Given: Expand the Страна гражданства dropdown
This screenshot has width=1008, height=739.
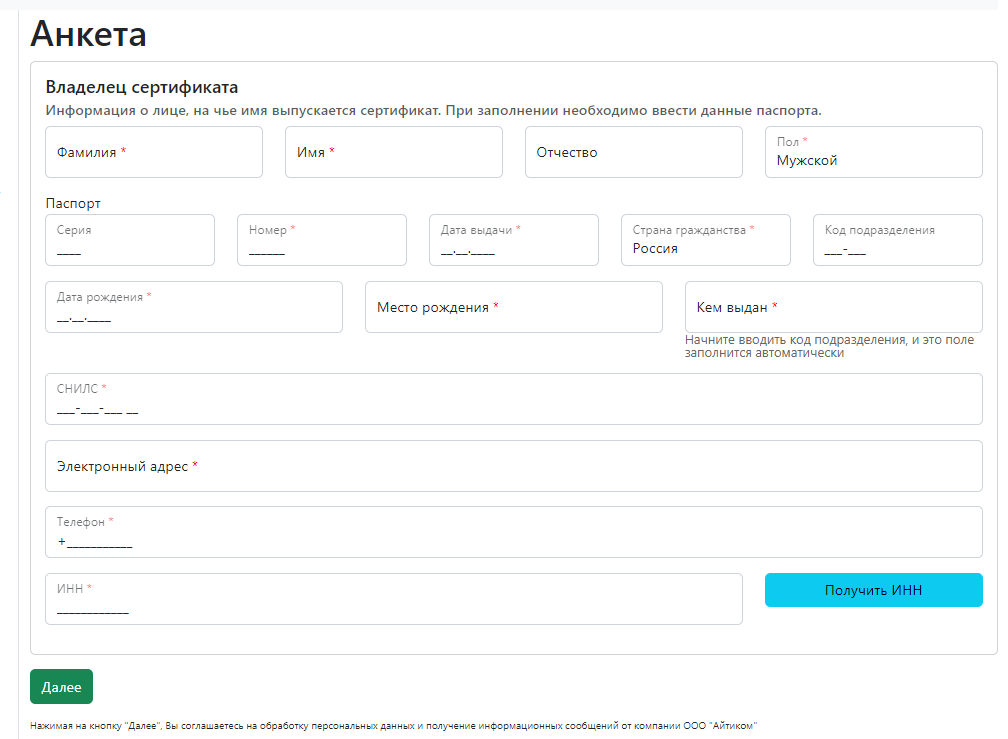Looking at the screenshot, I should [705, 241].
